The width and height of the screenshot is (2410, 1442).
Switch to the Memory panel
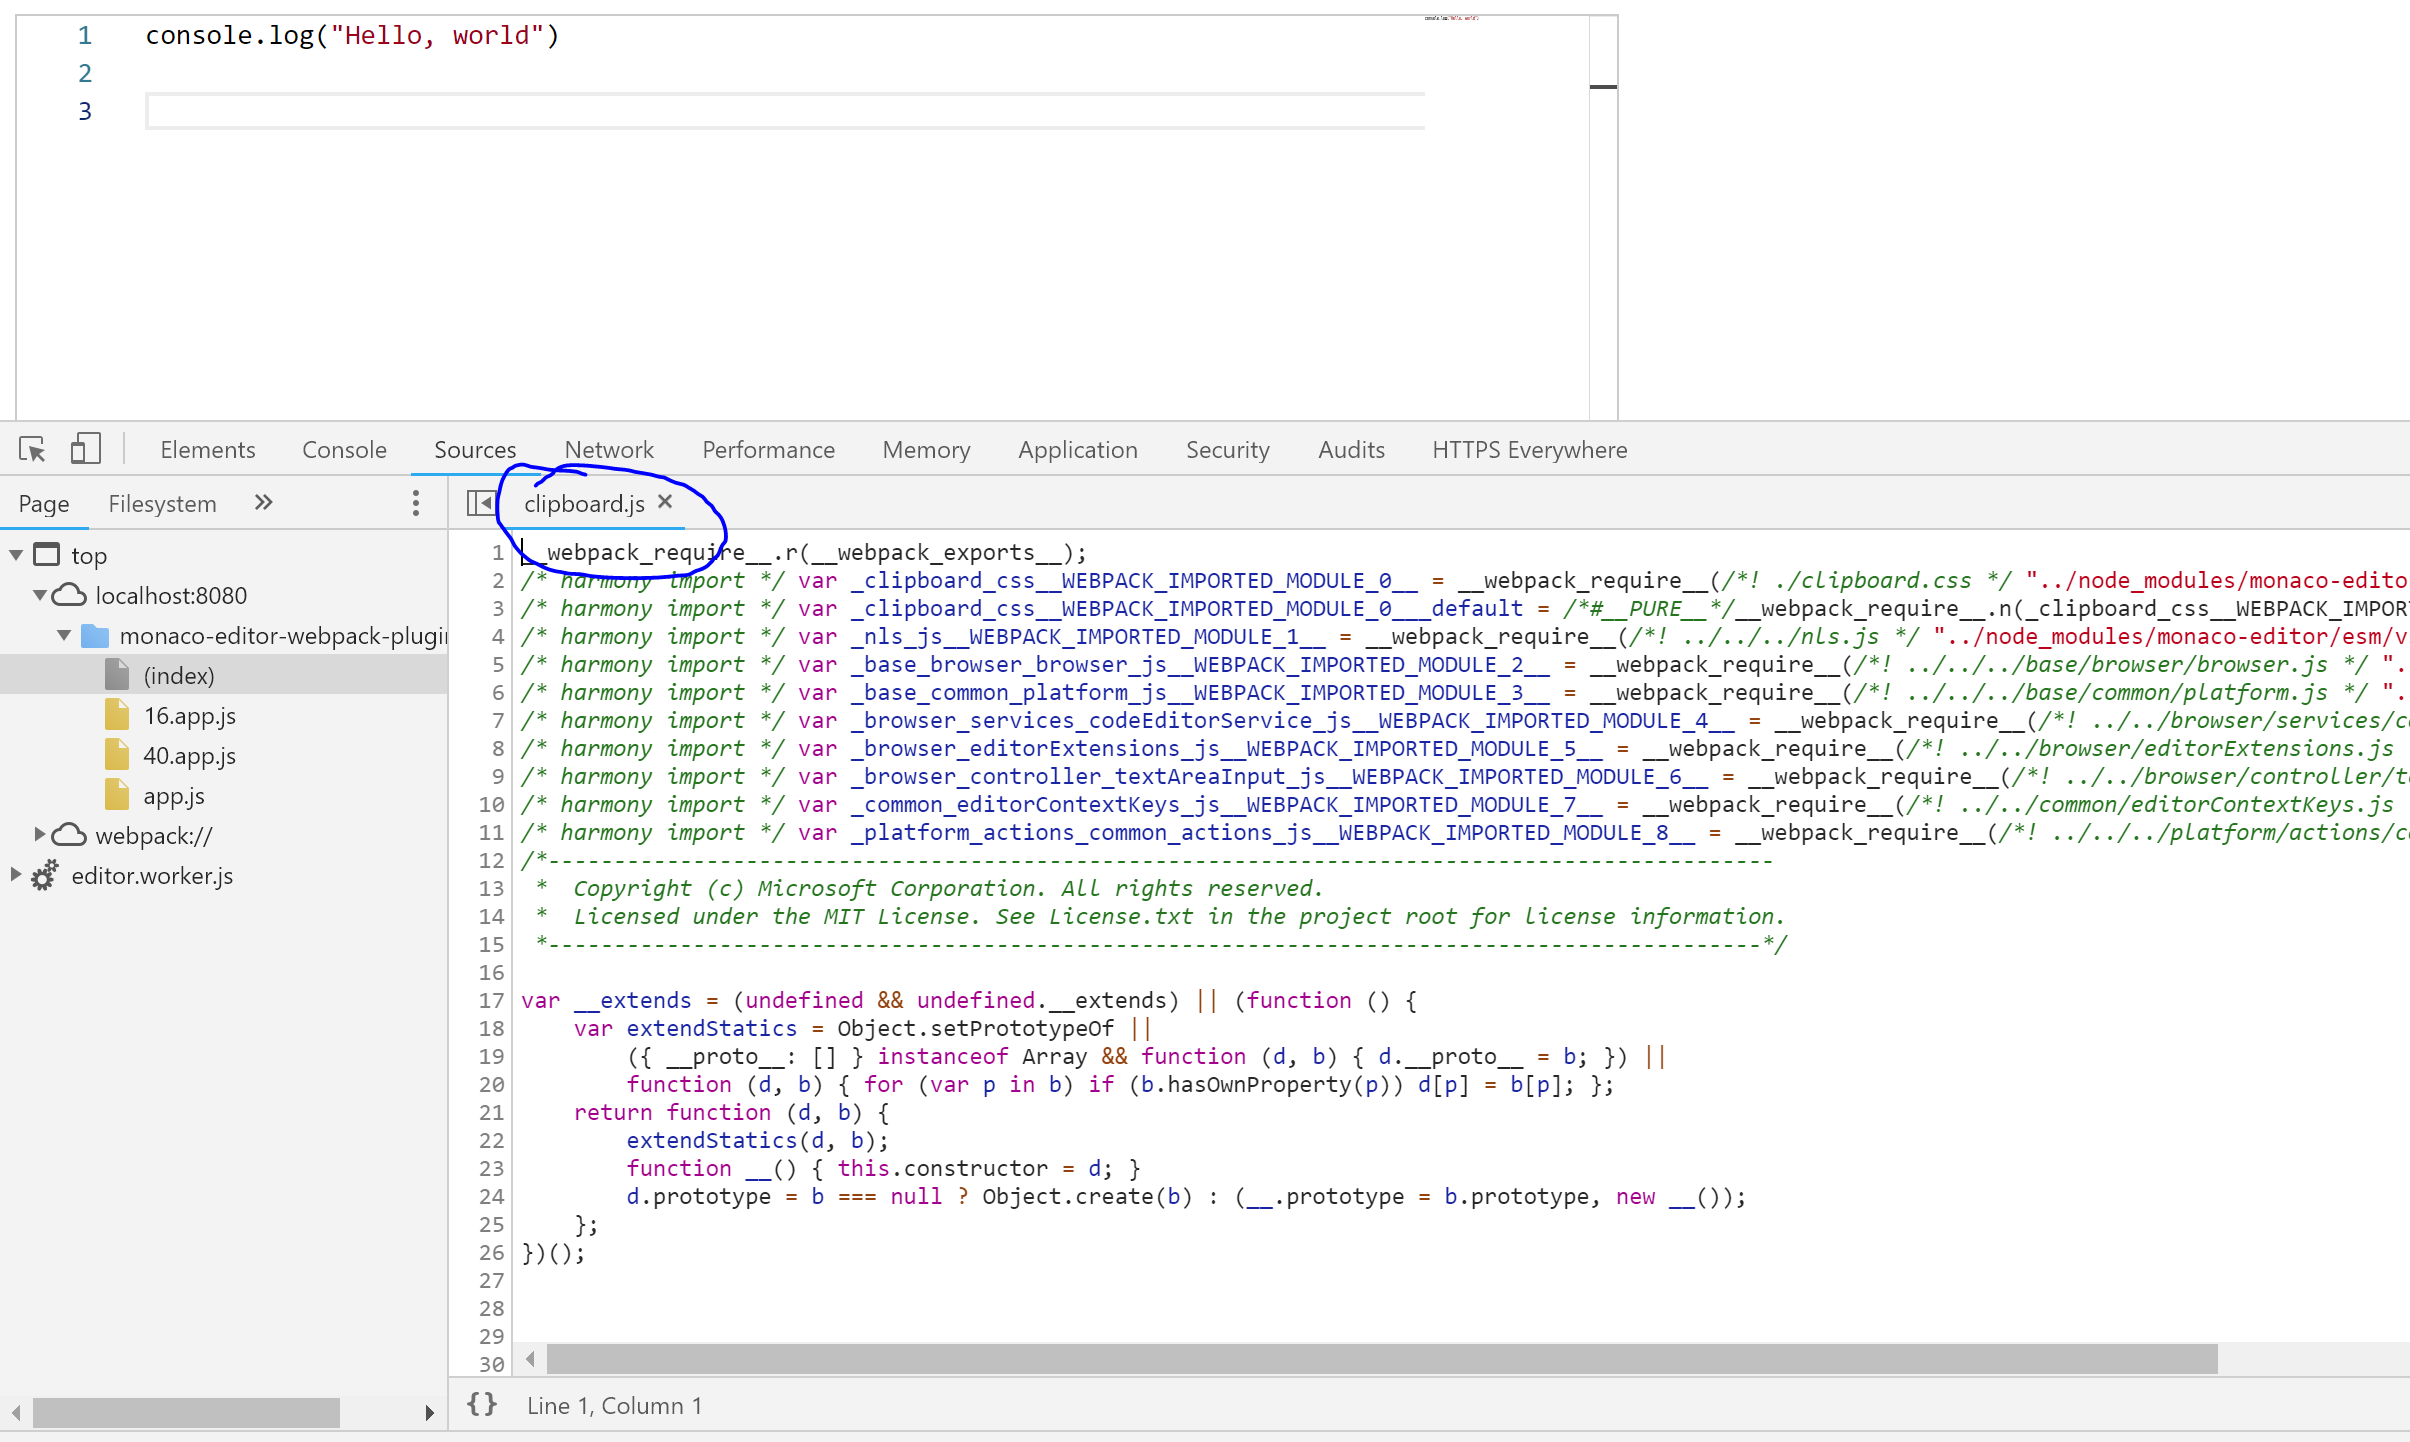click(925, 449)
